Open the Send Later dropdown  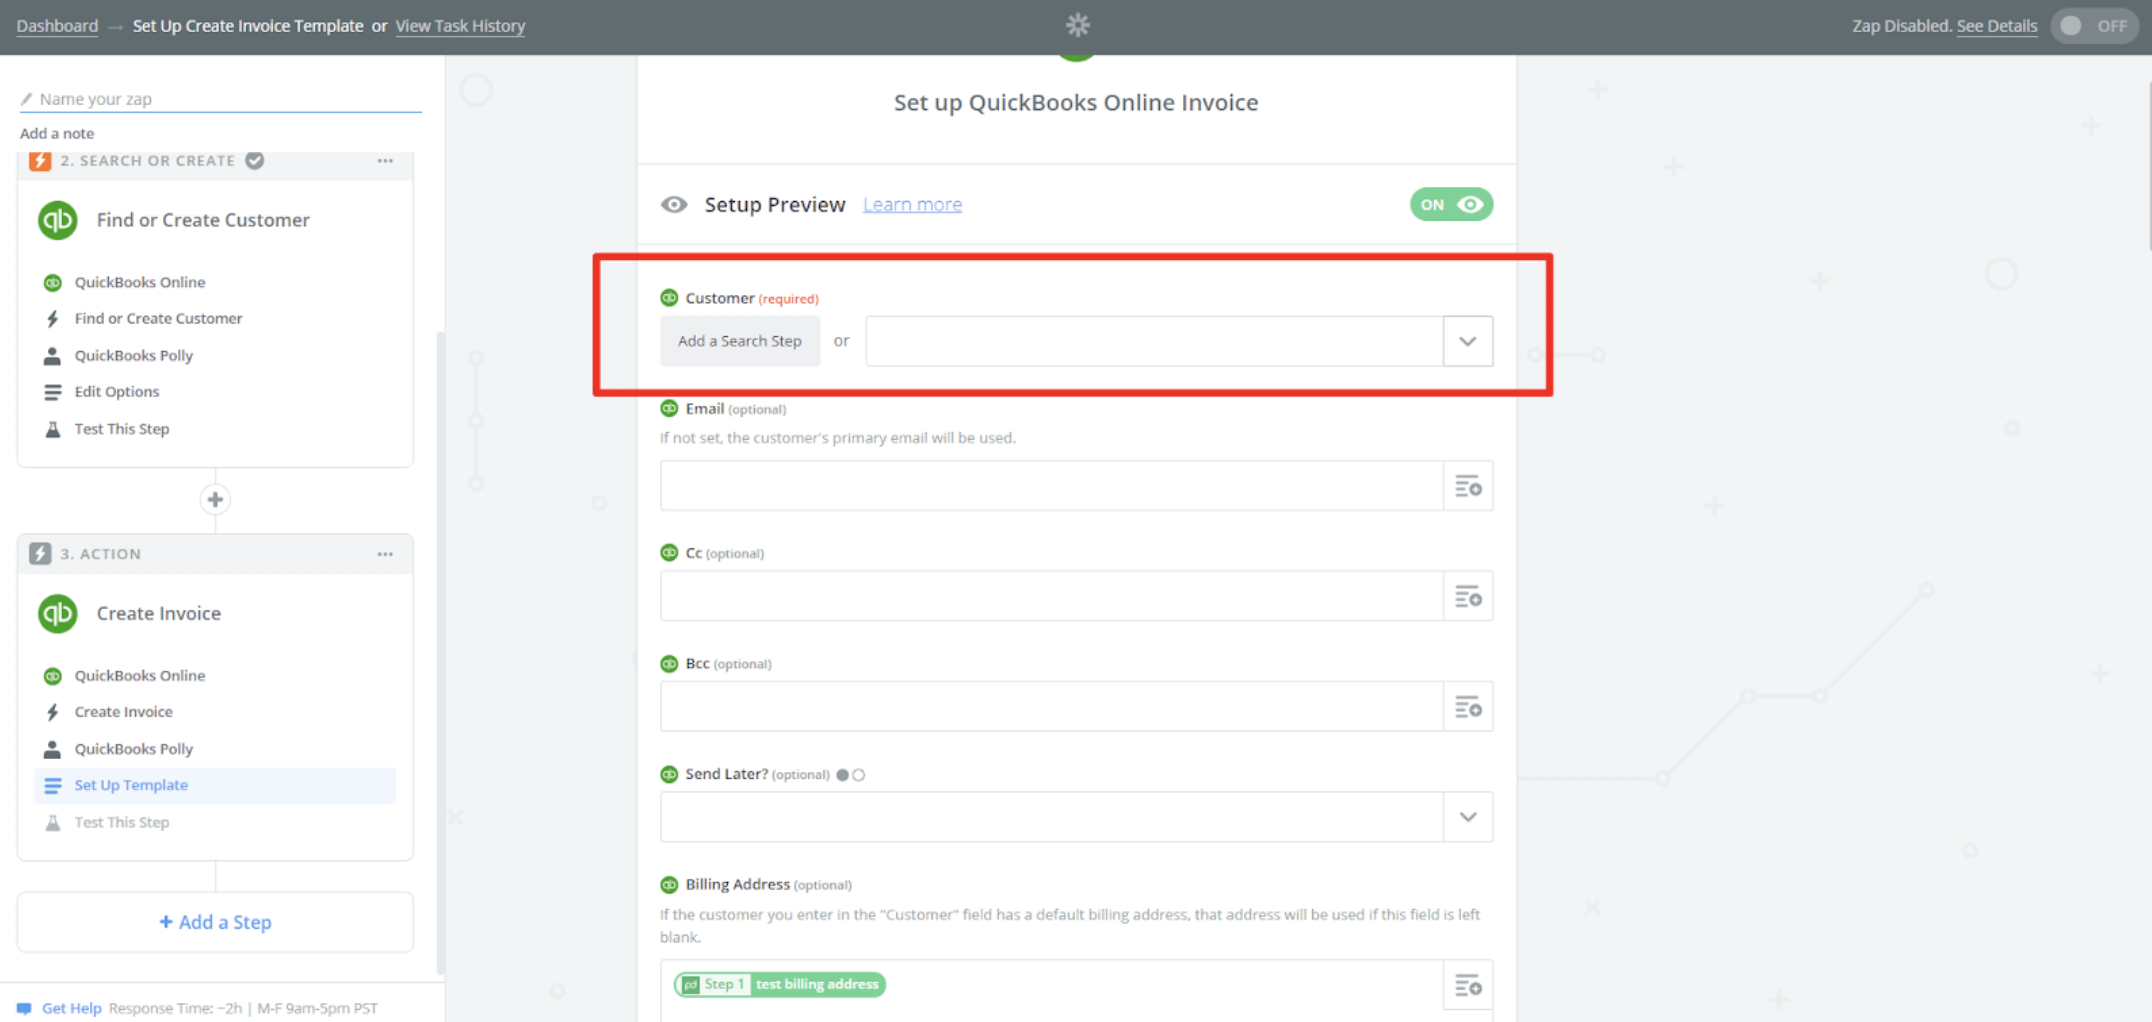point(1467,817)
